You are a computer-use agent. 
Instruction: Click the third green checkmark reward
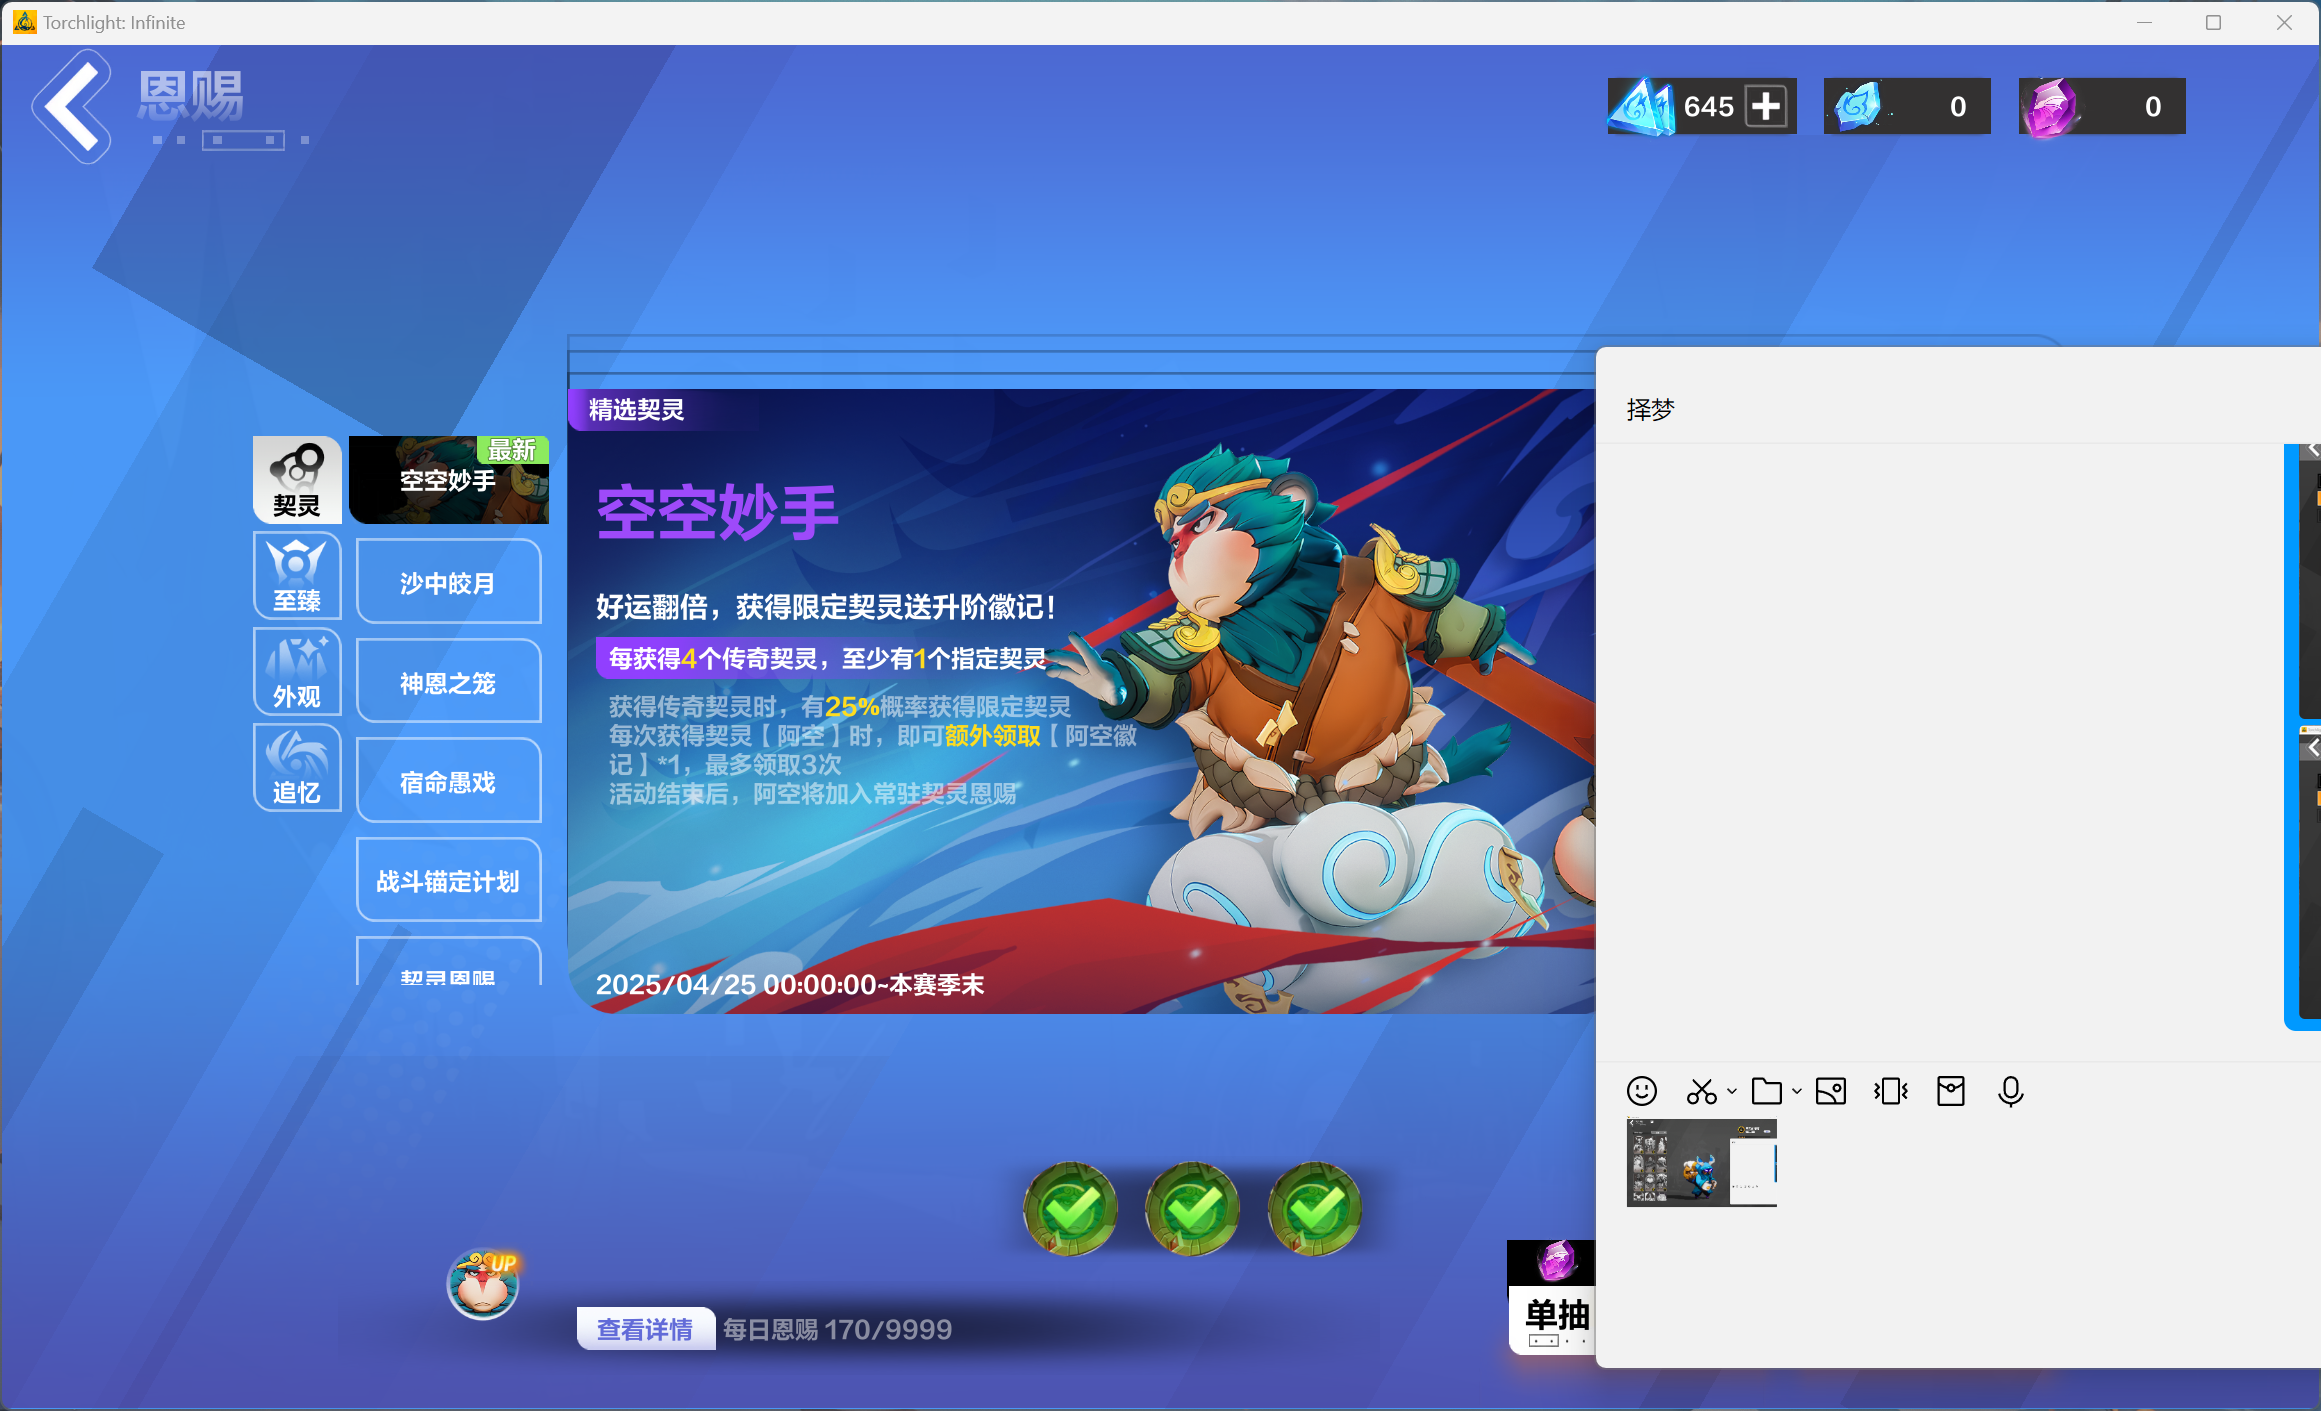(x=1314, y=1209)
